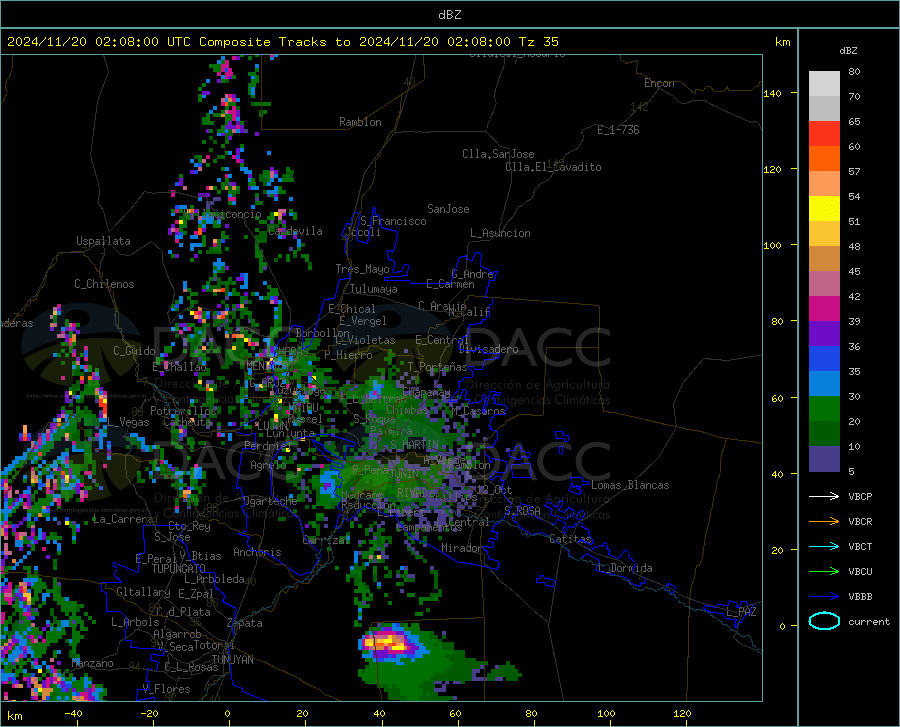Click the Uspallata map label
900x727 pixels.
103,241
